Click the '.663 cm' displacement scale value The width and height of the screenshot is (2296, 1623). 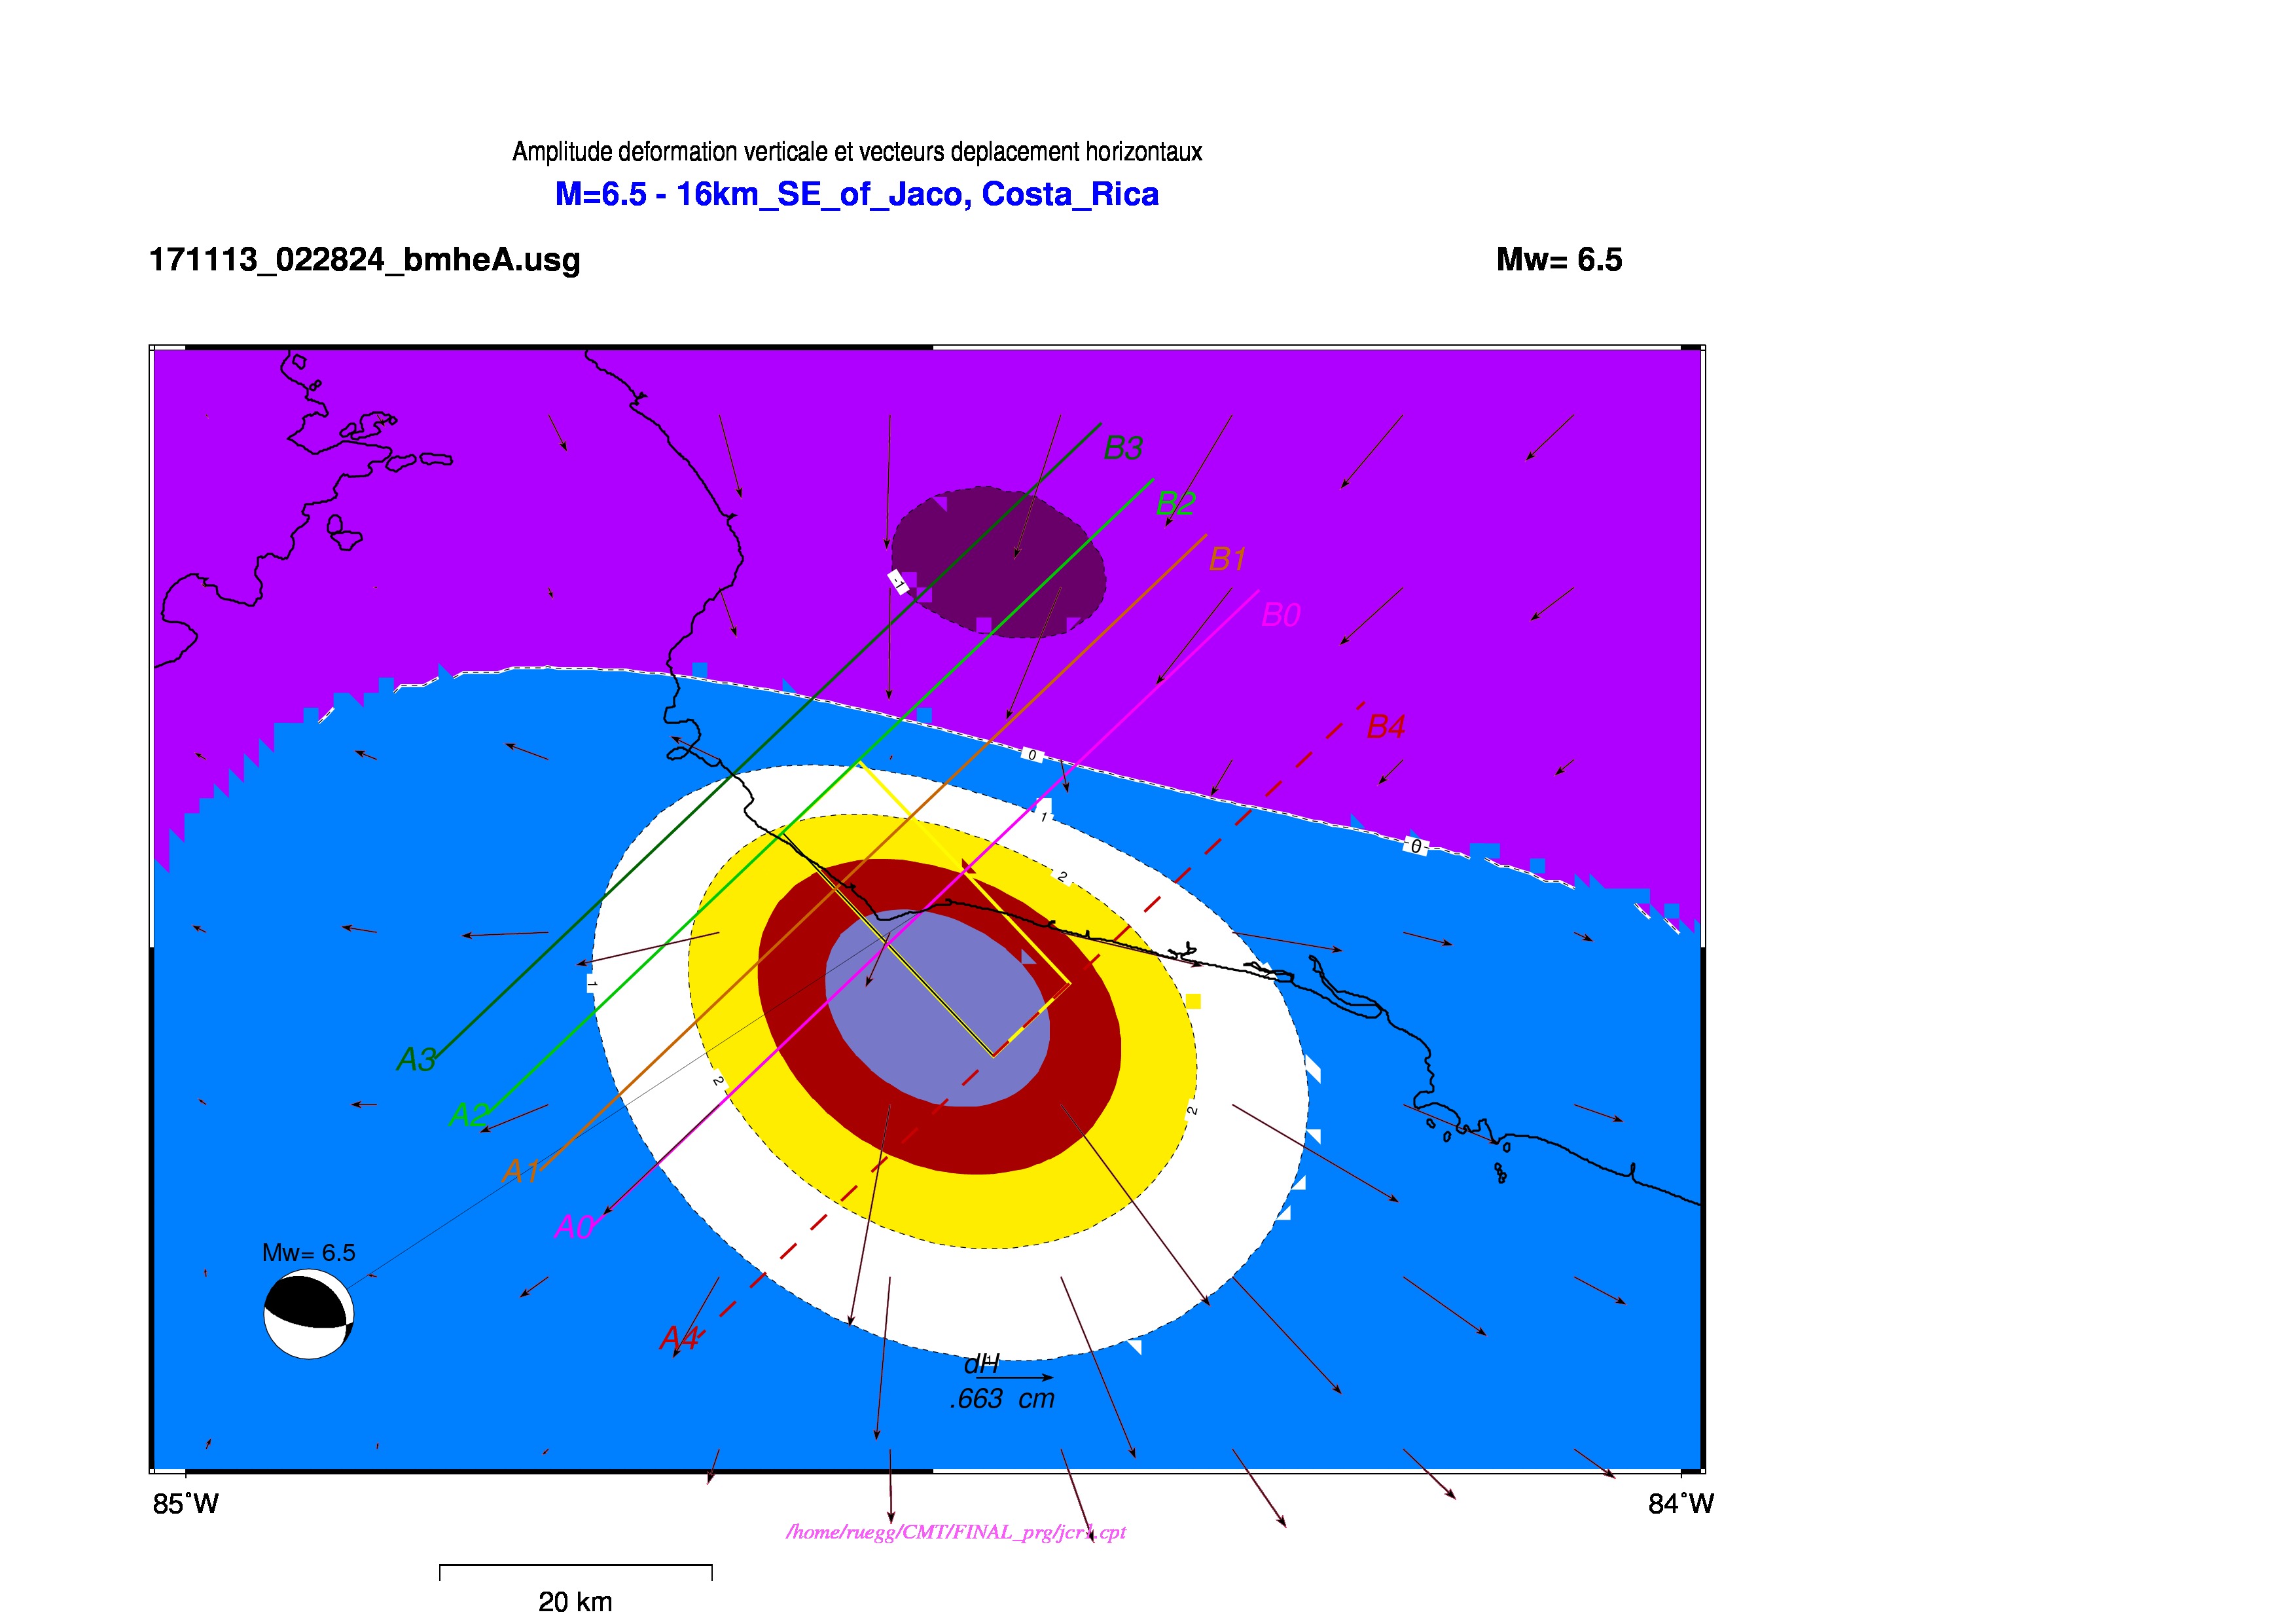(x=1002, y=1399)
